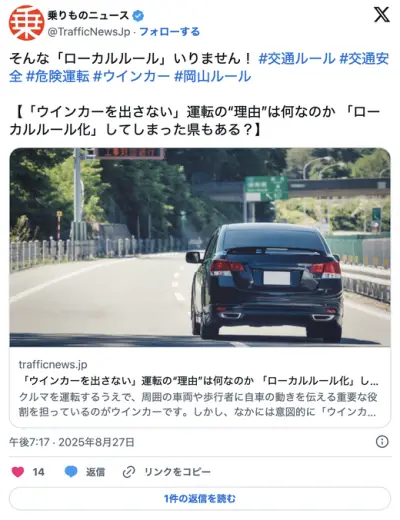Click フォローする to follow the account
400x520 pixels.
(169, 32)
